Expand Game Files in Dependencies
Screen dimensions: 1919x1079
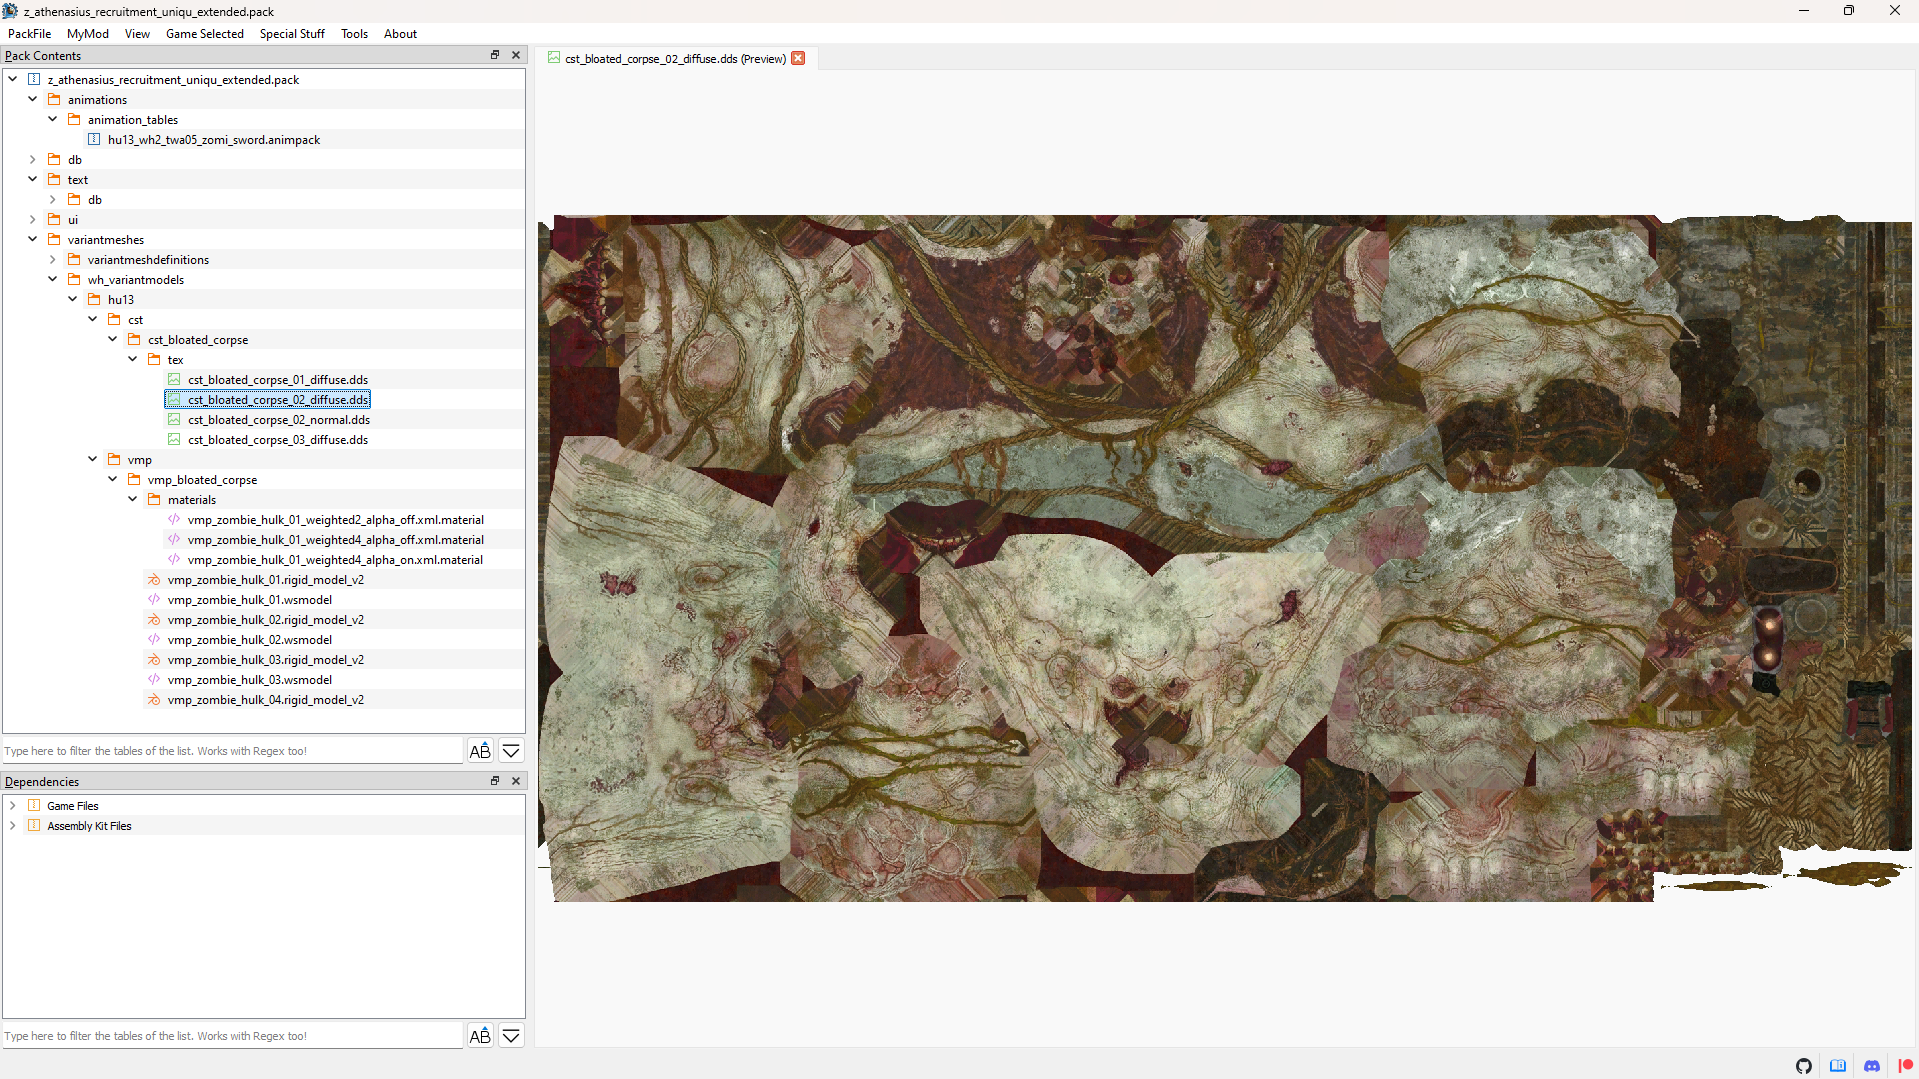13,805
